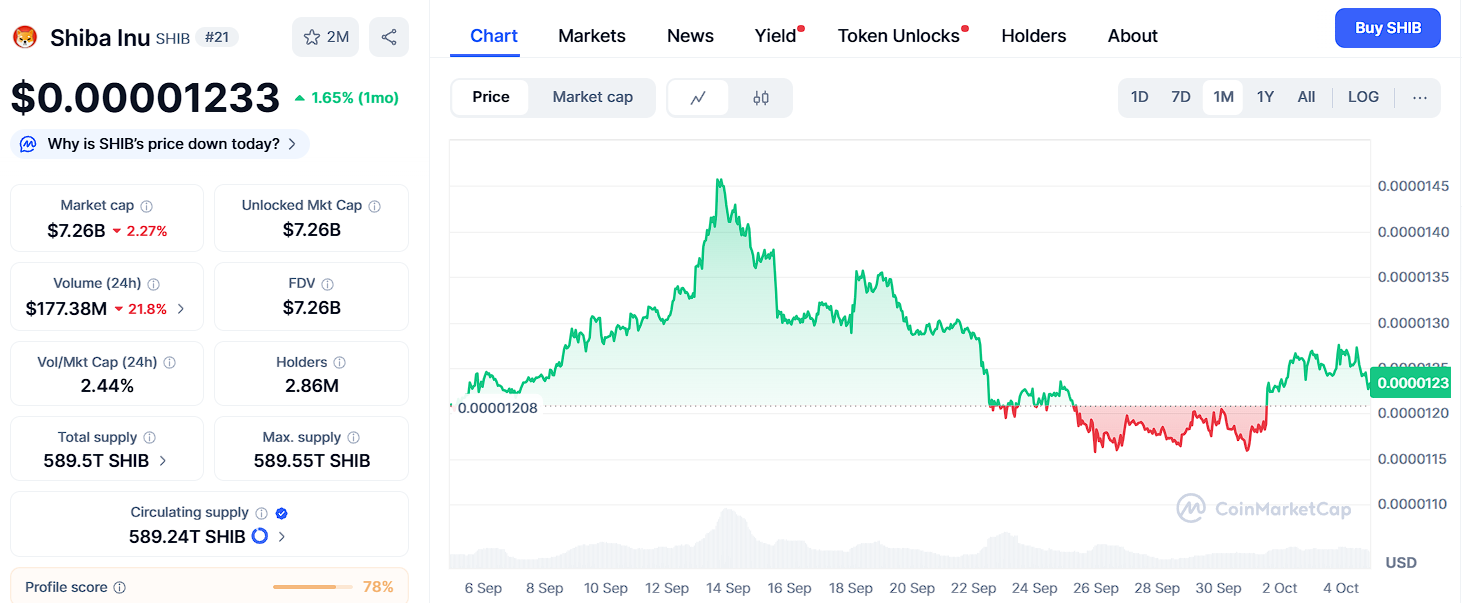Open chart more options ellipsis menu
The image size is (1462, 603).
(1420, 97)
